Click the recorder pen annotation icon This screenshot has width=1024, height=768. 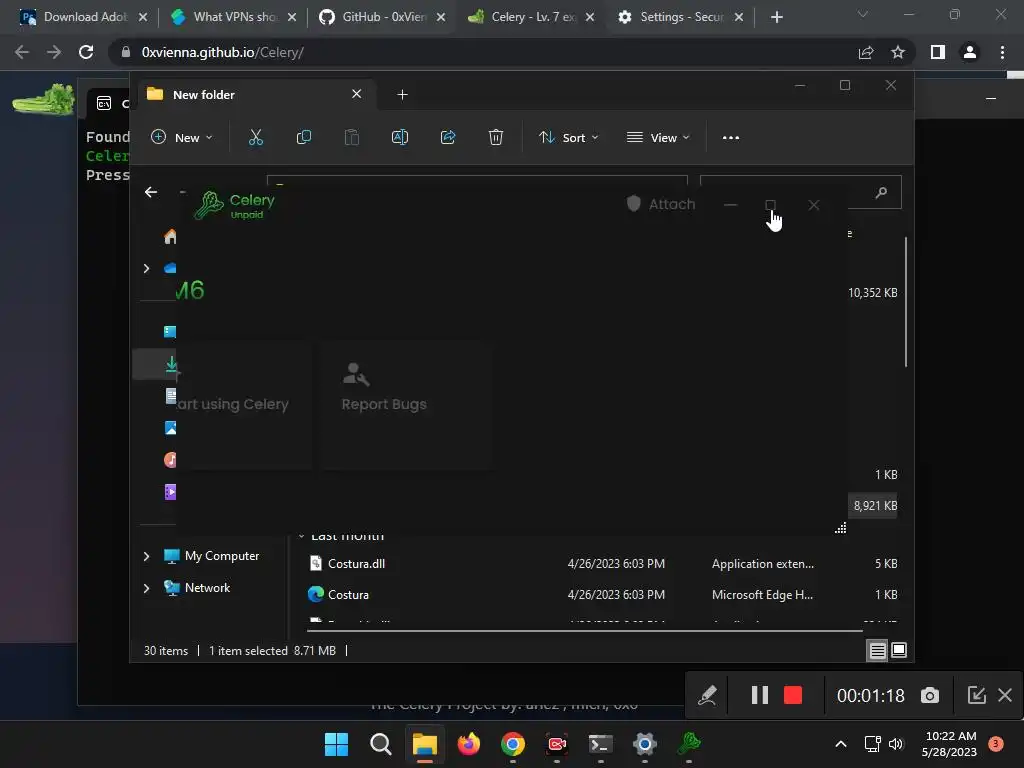click(707, 696)
